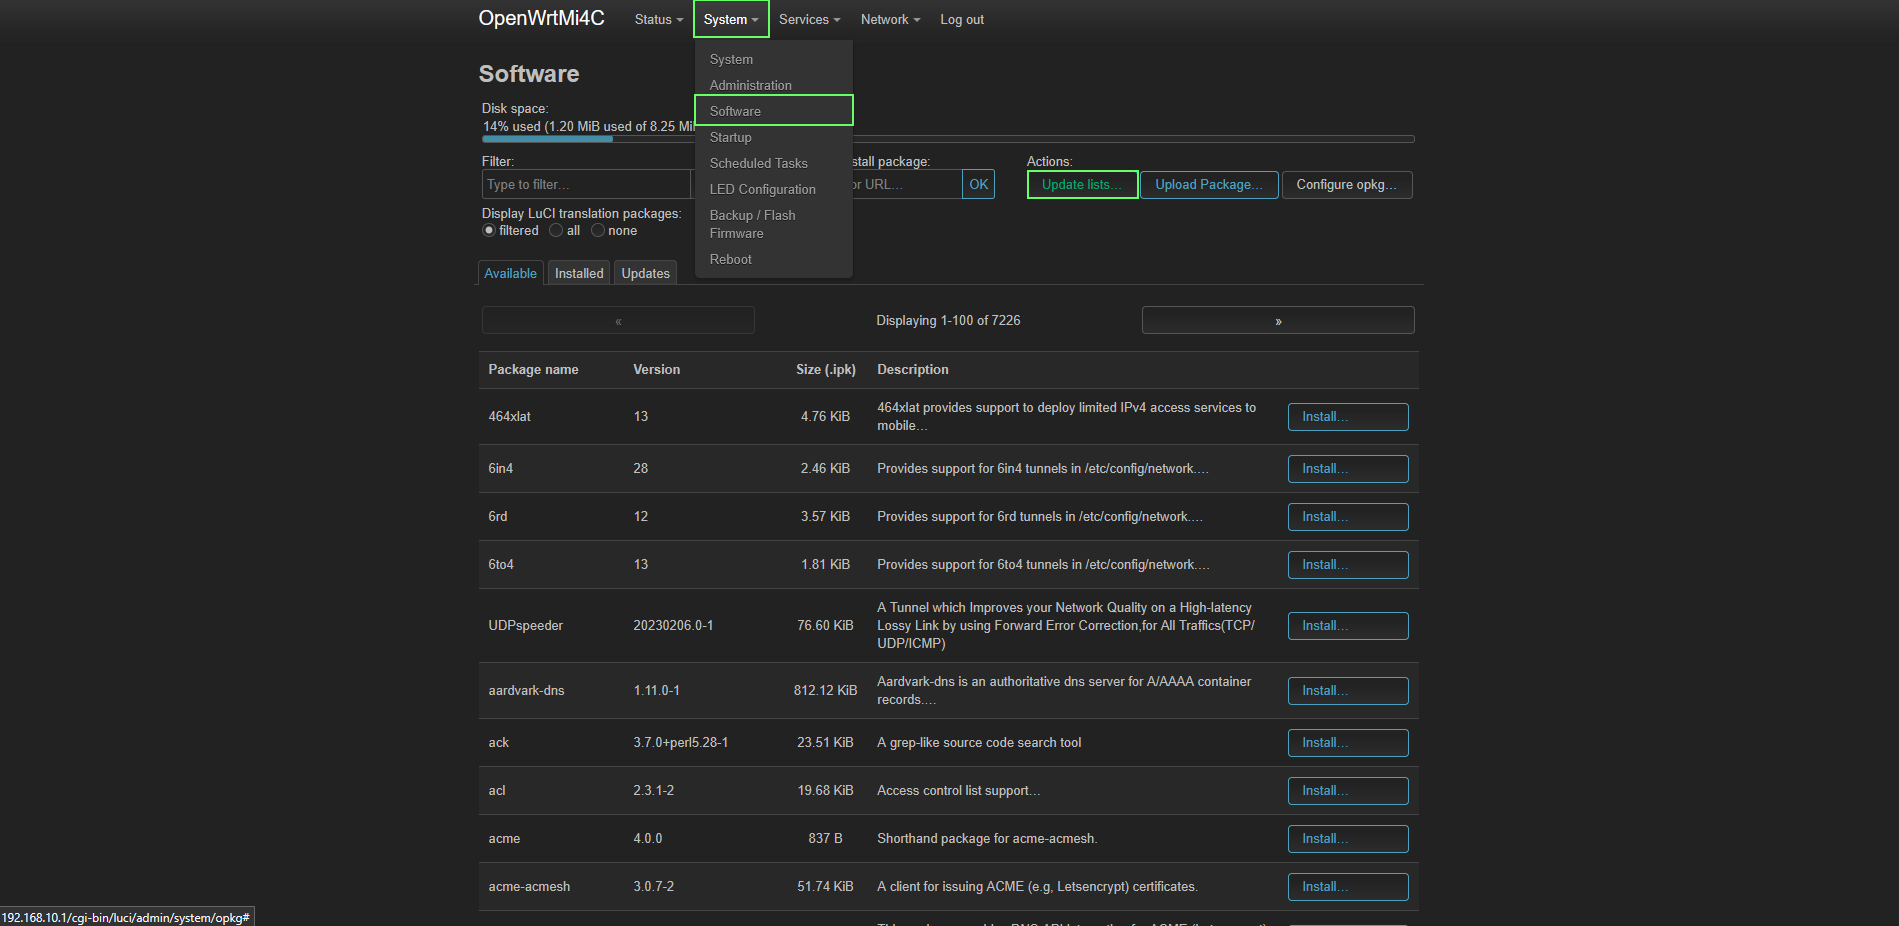Open System entry in the System menu

click(x=773, y=59)
